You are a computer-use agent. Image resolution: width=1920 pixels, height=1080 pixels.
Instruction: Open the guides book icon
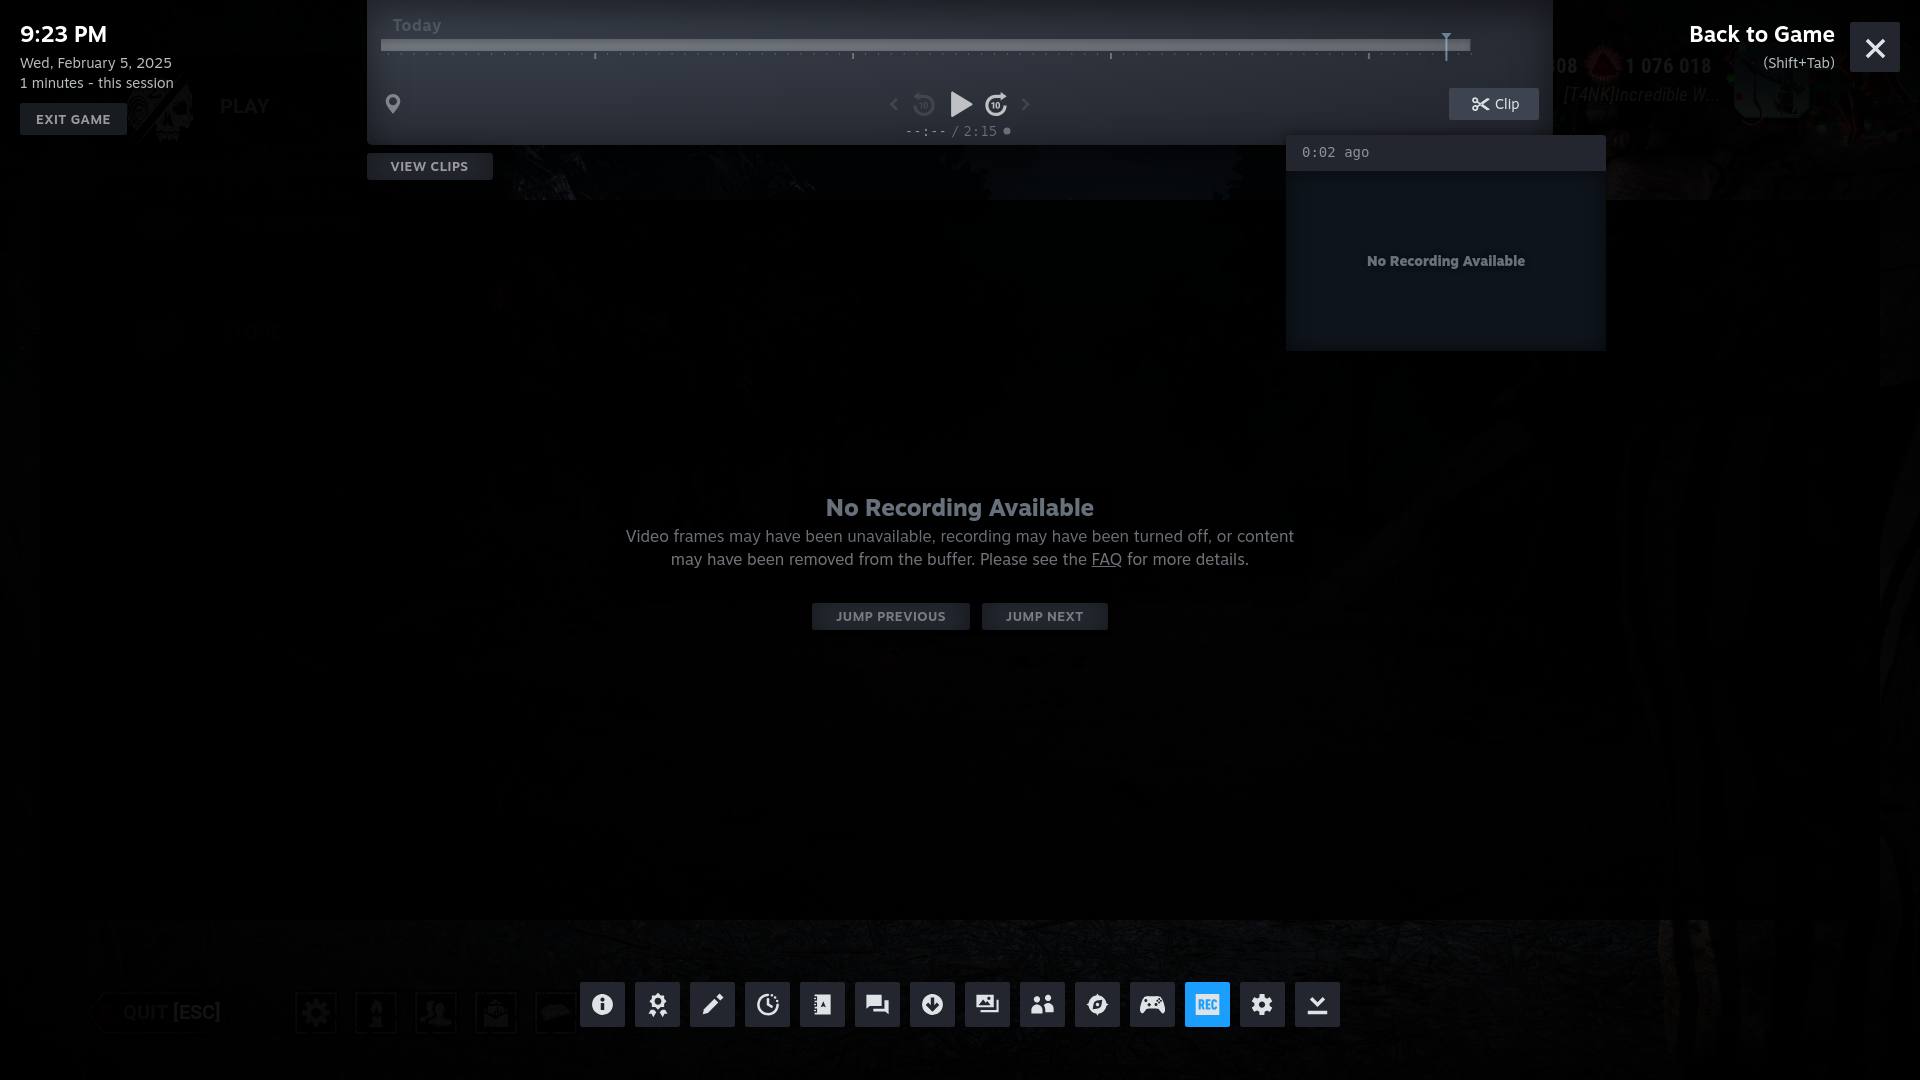822,1004
